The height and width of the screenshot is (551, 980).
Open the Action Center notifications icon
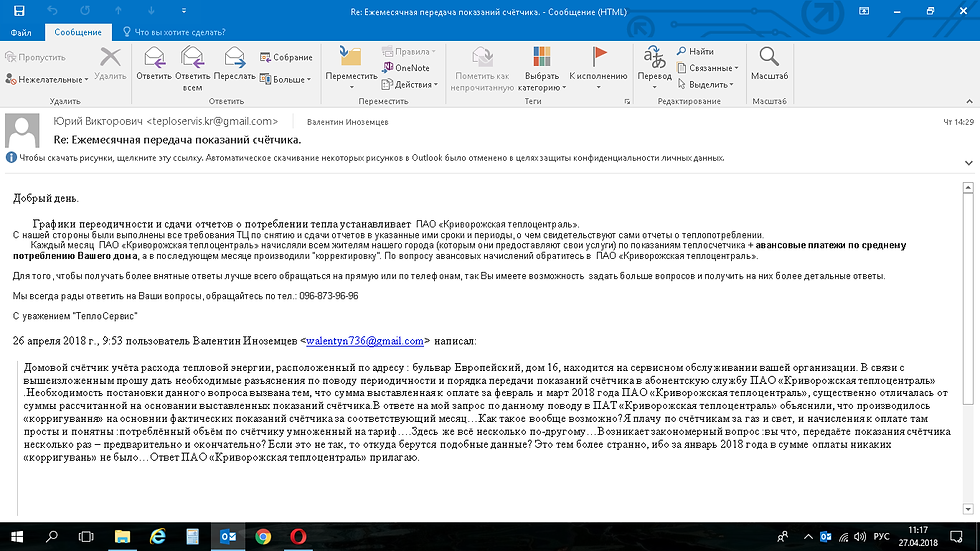(x=956, y=537)
